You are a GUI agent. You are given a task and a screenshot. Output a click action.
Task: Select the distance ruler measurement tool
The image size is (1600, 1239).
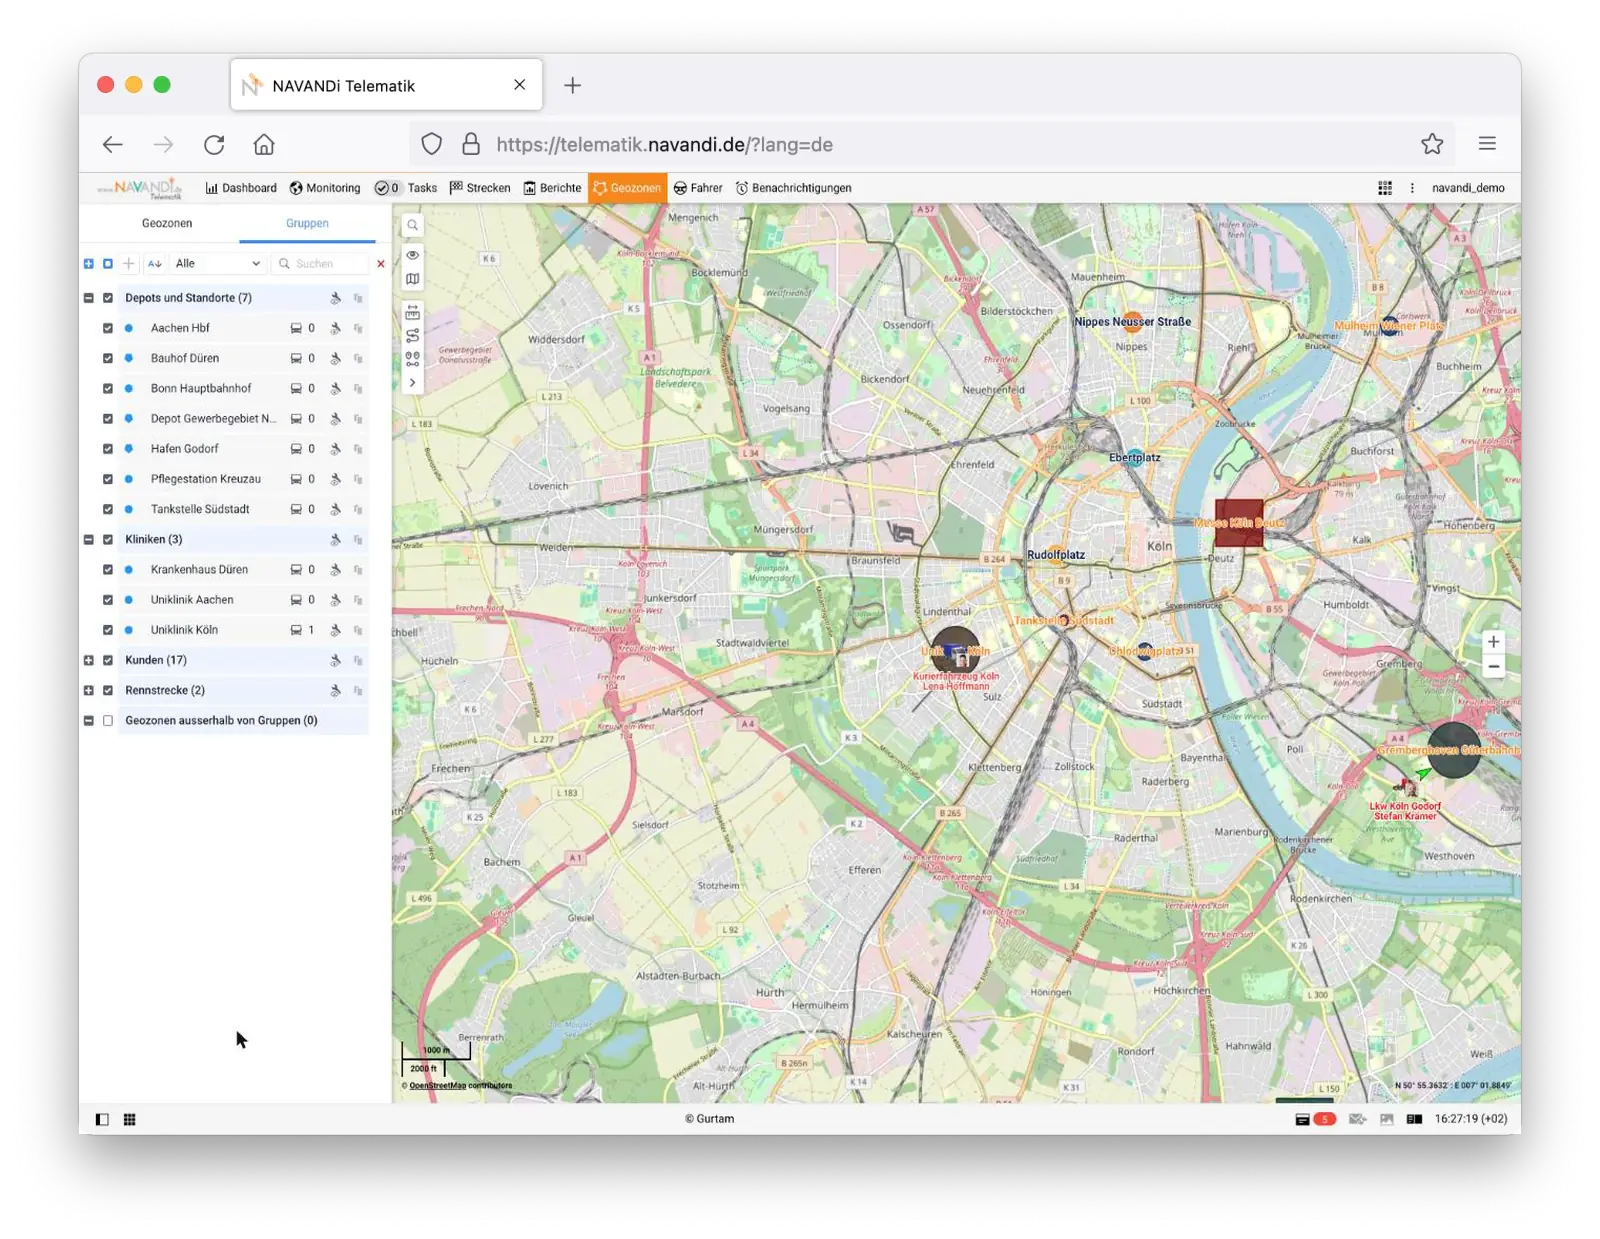[x=412, y=312]
